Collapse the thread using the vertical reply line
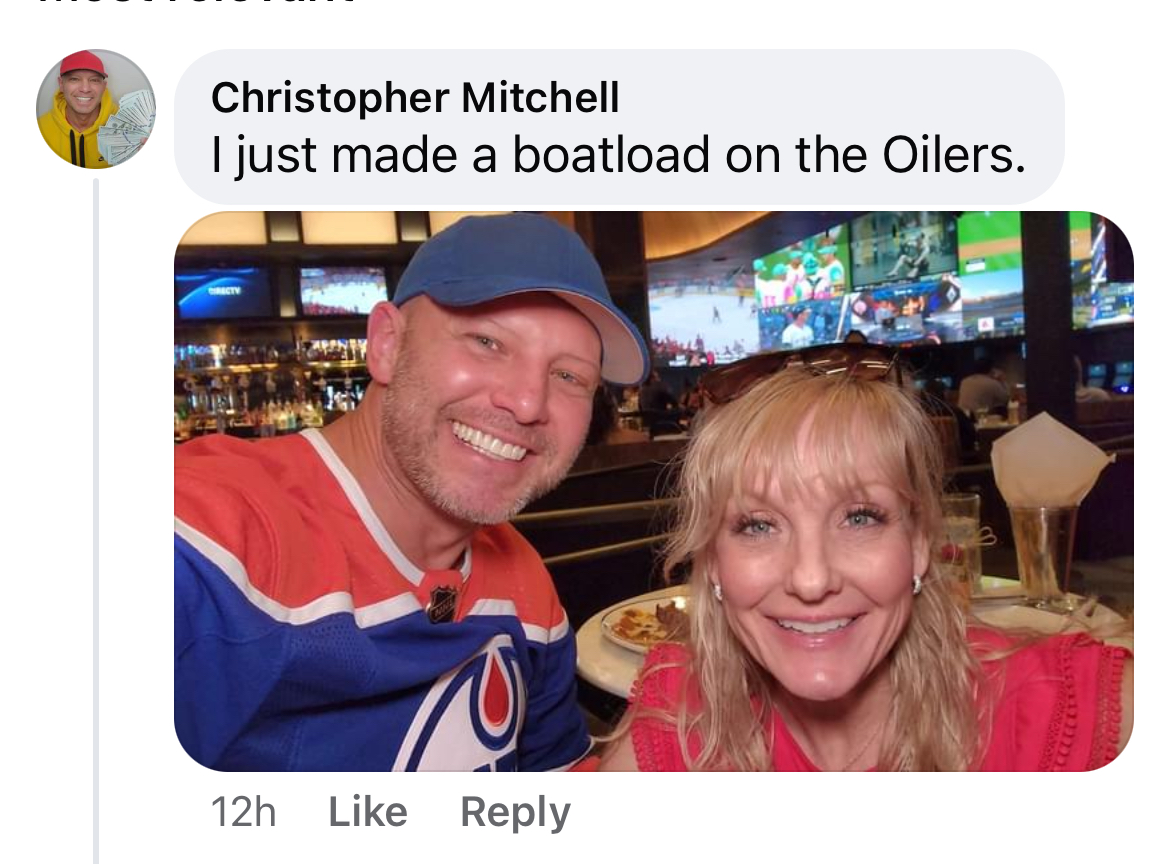1170x864 pixels. 96,521
